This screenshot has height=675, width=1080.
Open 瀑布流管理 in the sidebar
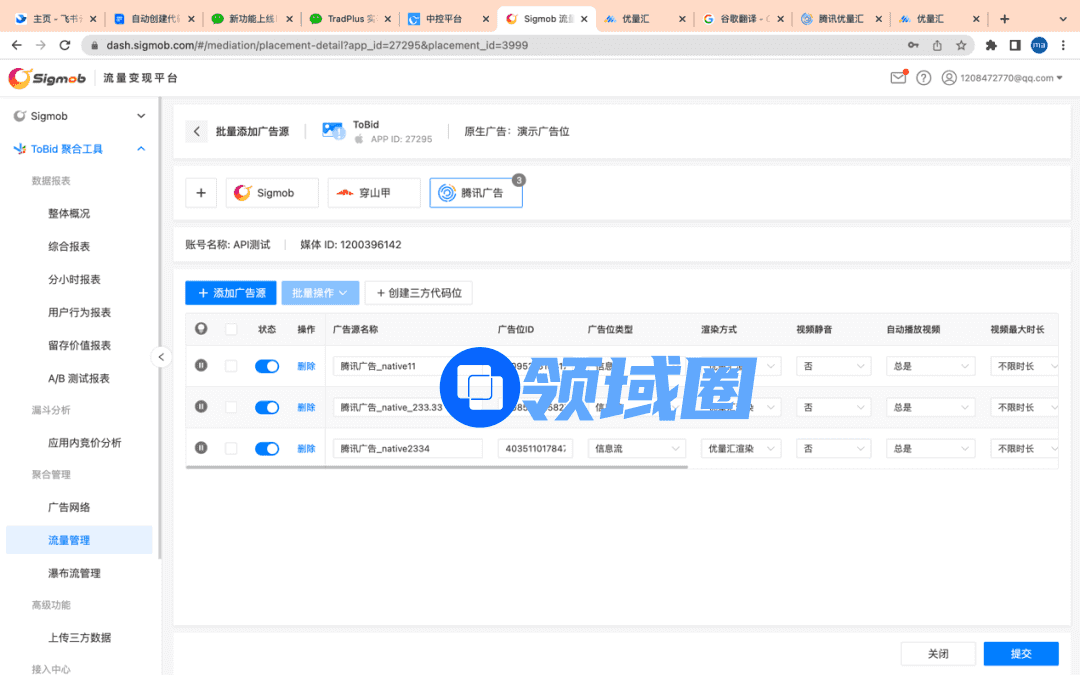pos(75,573)
